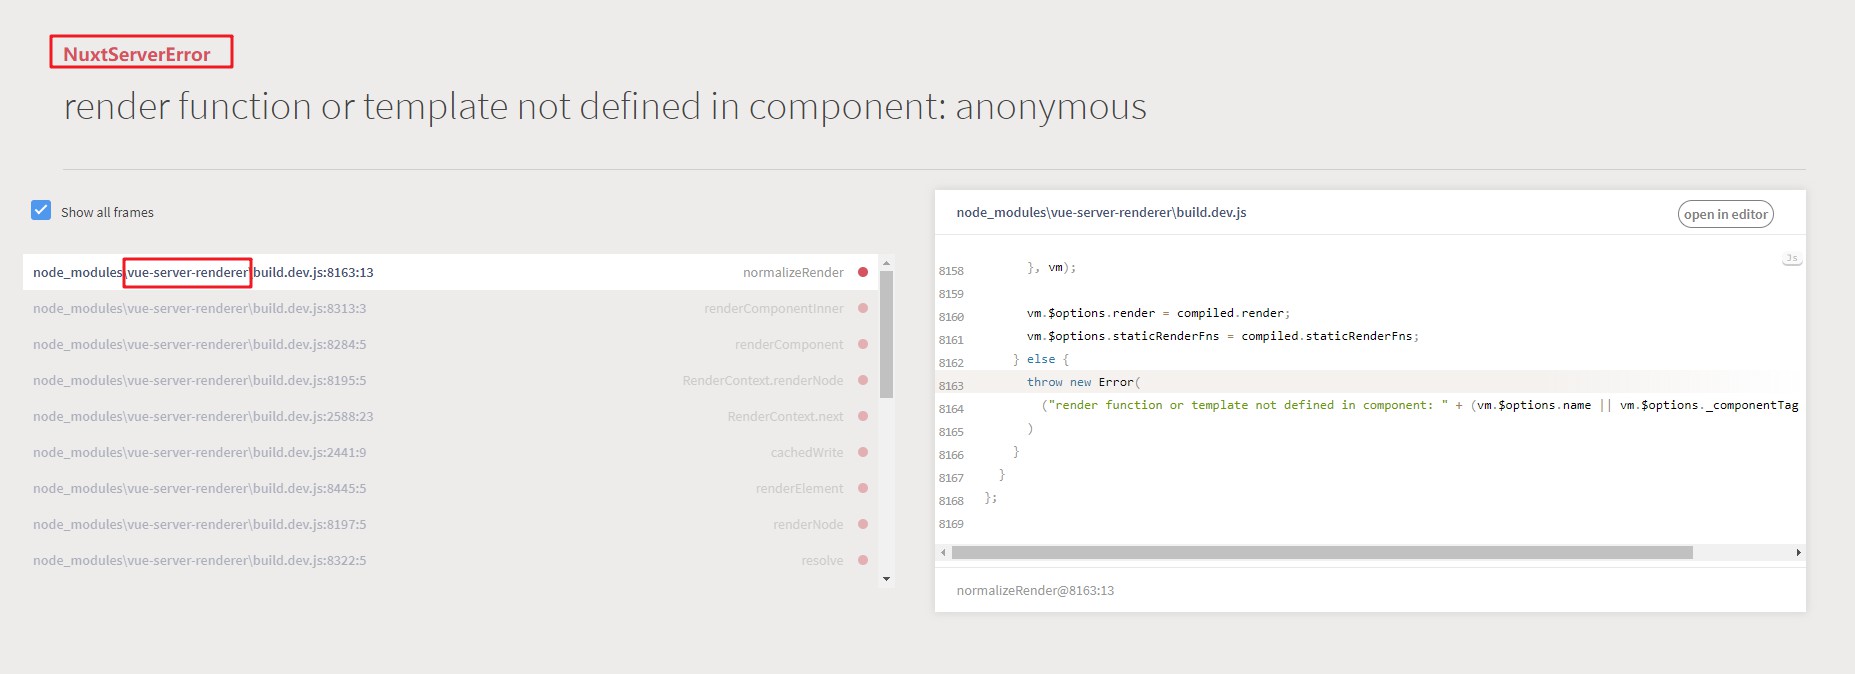Uncheck the Show all frames checkbox
Image resolution: width=1855 pixels, height=674 pixels.
41,210
